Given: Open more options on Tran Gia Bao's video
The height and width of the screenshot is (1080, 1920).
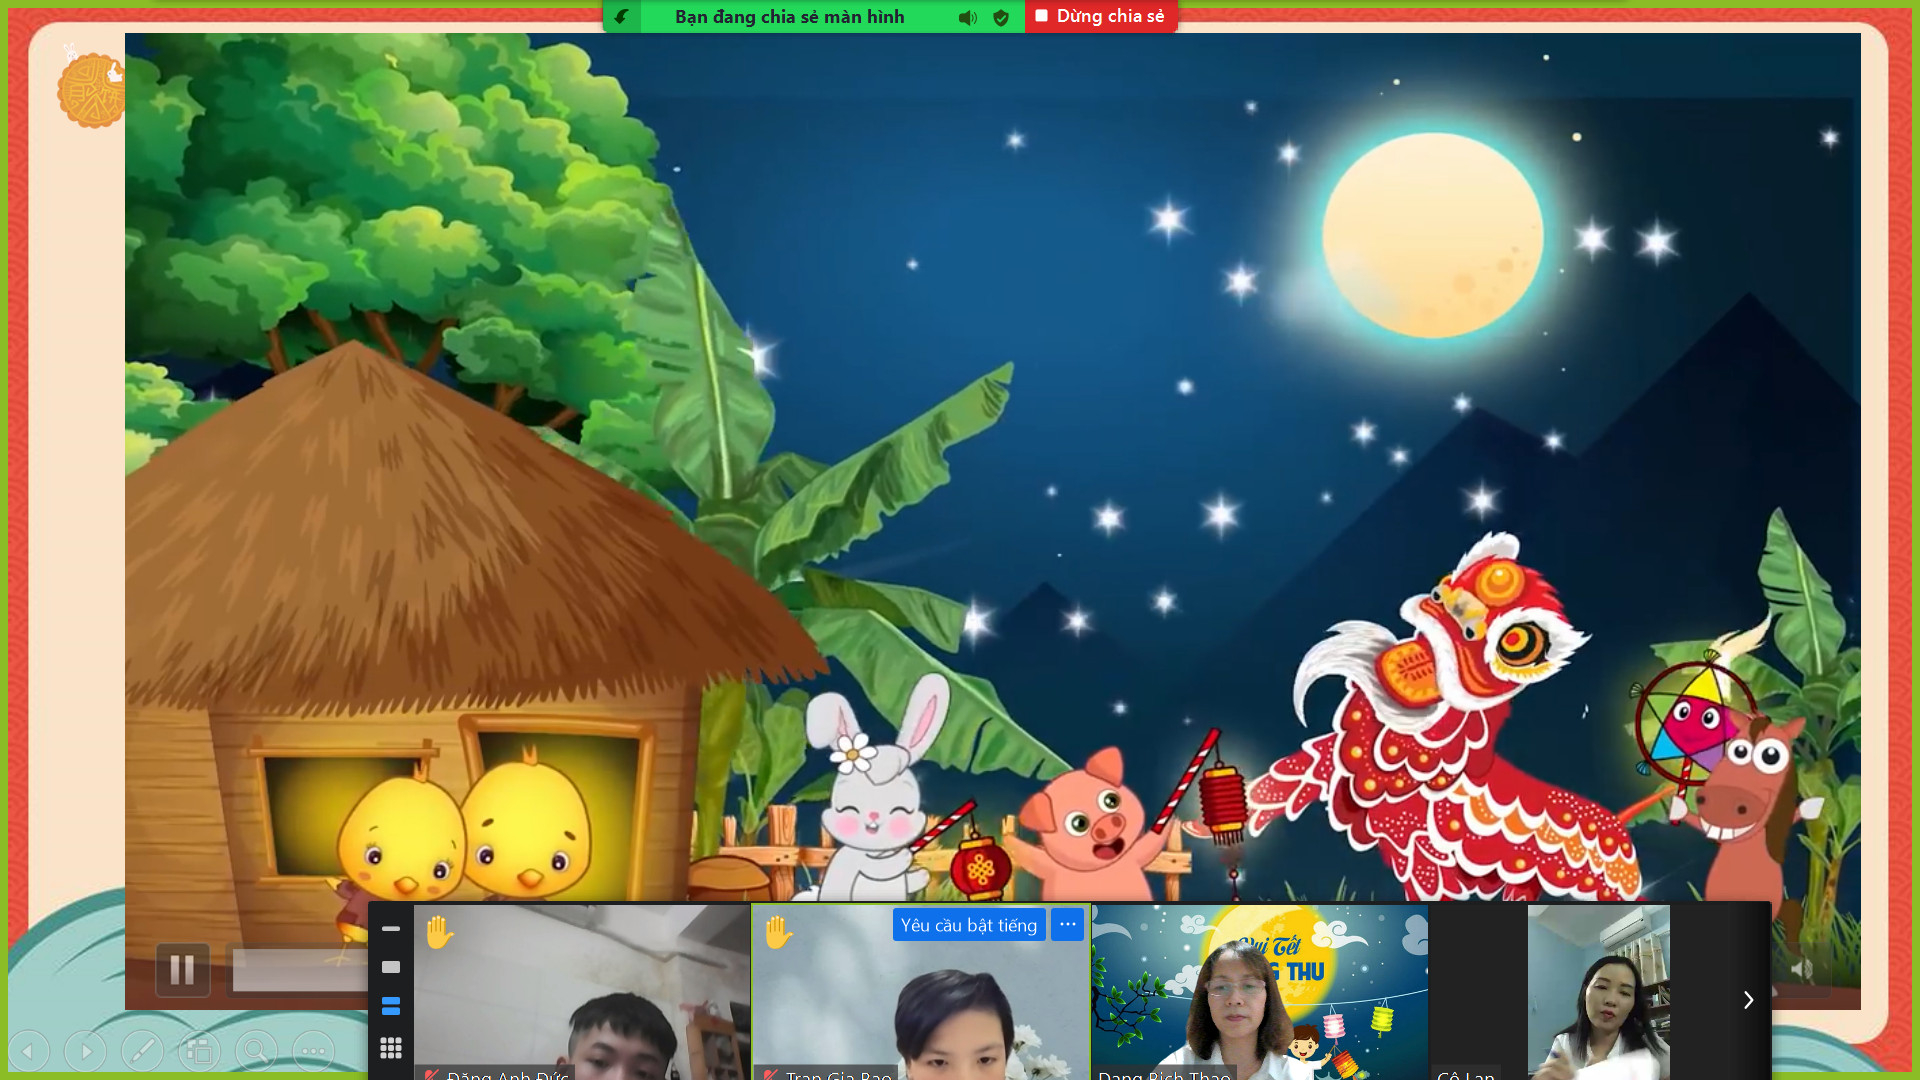Looking at the screenshot, I should pyautogui.click(x=1067, y=924).
